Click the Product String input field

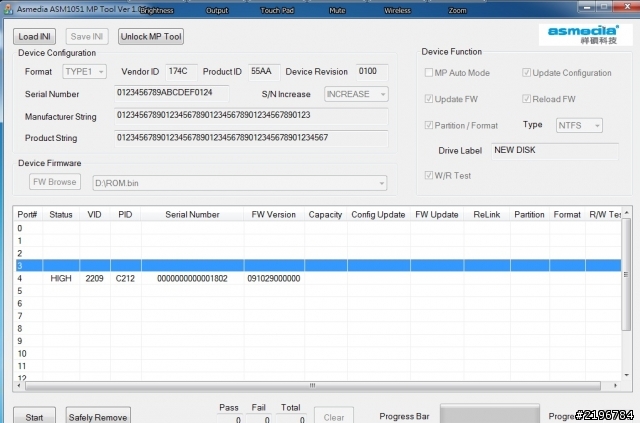tap(251, 139)
